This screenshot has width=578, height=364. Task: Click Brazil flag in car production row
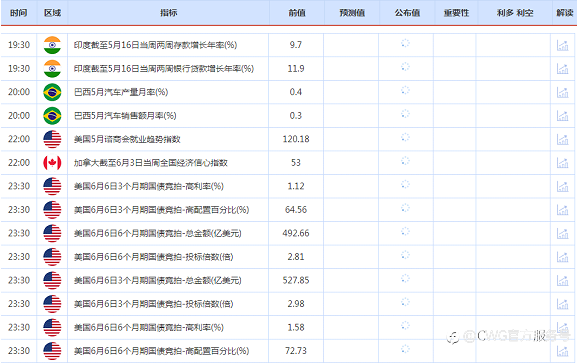52,92
